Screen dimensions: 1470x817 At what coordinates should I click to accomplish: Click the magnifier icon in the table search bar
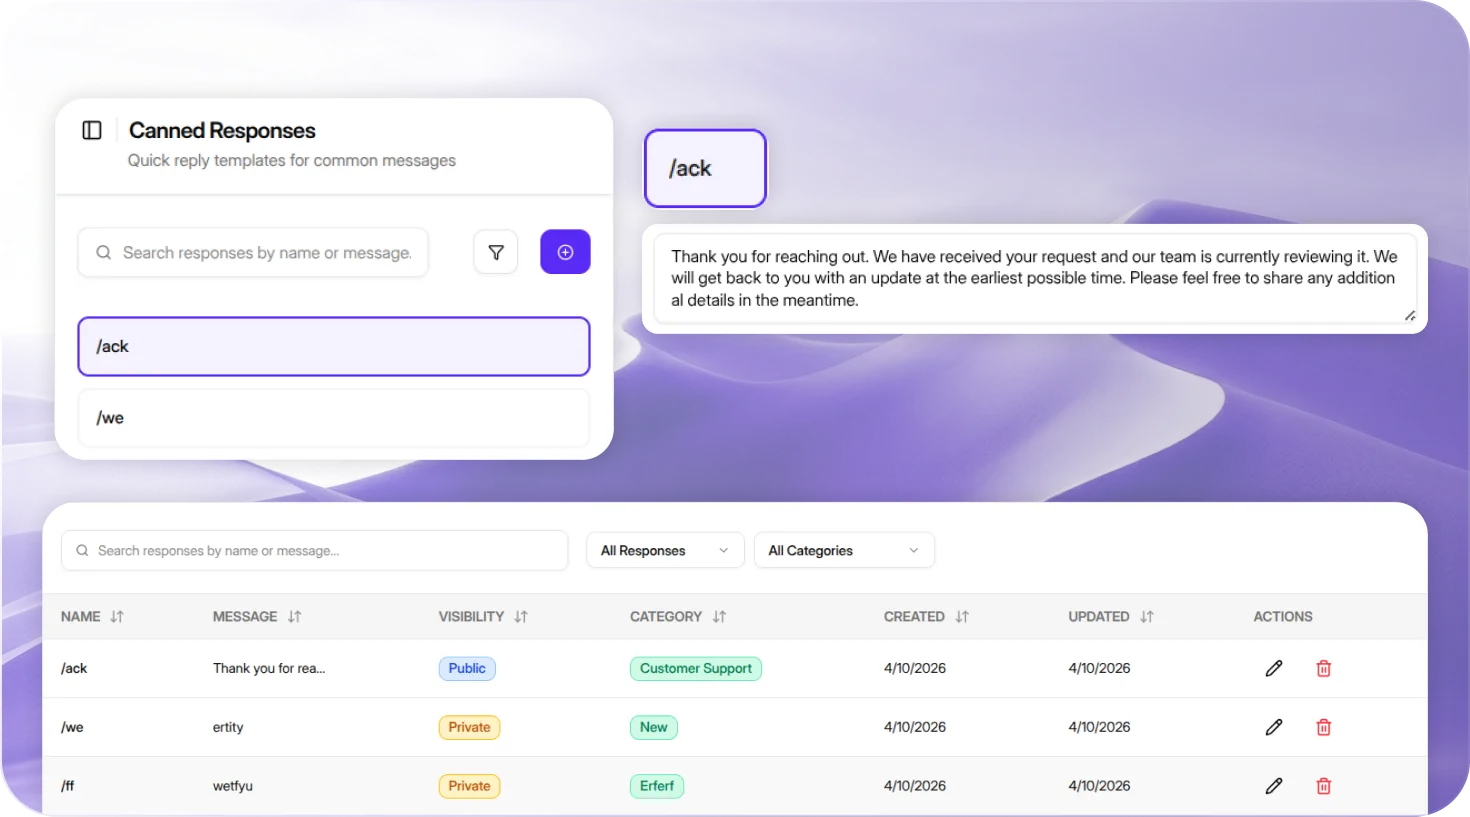point(82,550)
